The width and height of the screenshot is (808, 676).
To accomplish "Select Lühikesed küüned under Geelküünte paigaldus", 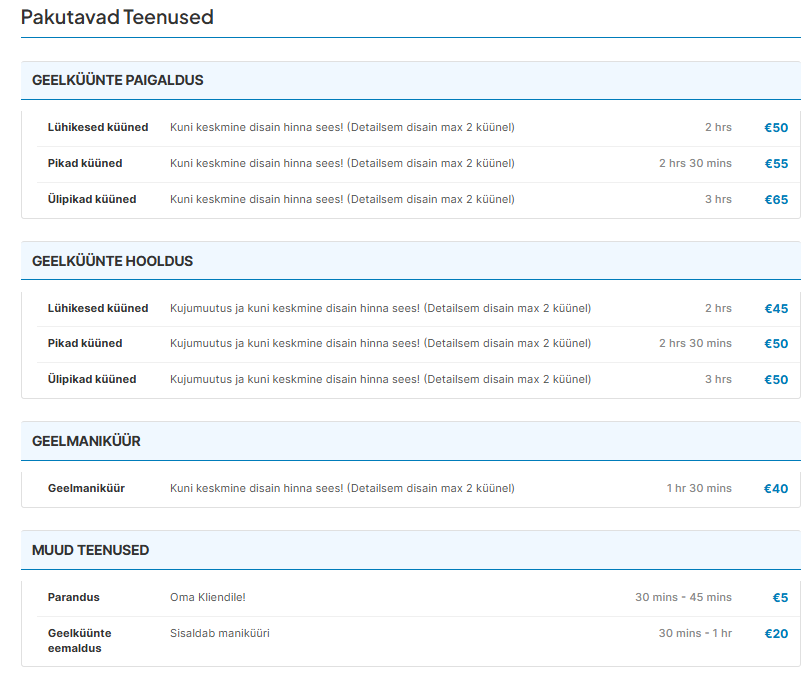I will (98, 127).
